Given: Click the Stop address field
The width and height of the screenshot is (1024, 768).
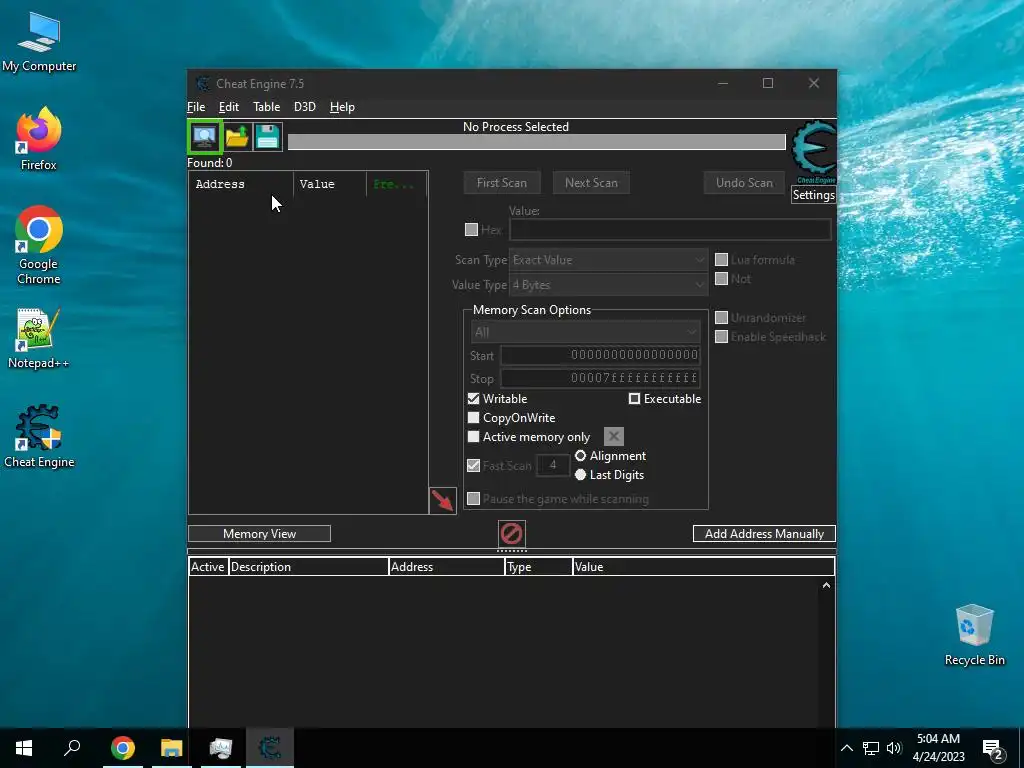Looking at the screenshot, I should point(600,377).
